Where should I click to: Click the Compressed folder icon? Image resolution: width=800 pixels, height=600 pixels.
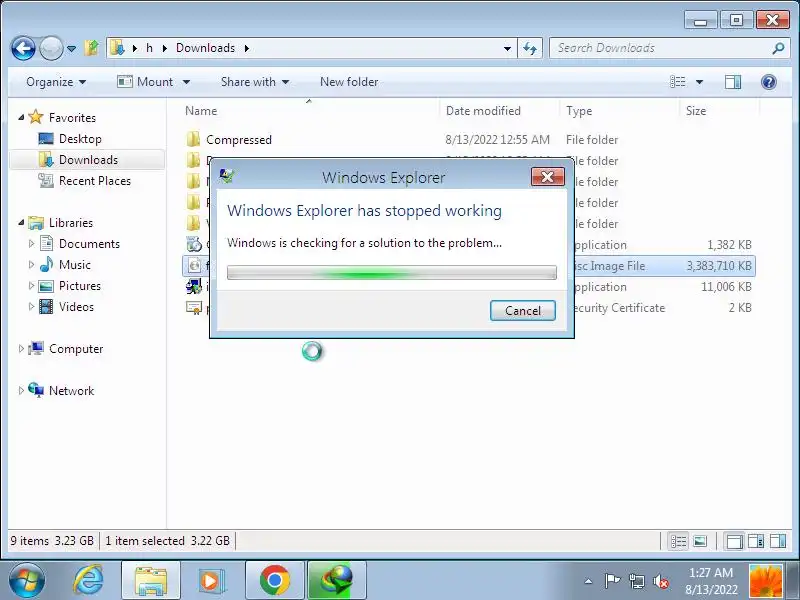point(193,139)
